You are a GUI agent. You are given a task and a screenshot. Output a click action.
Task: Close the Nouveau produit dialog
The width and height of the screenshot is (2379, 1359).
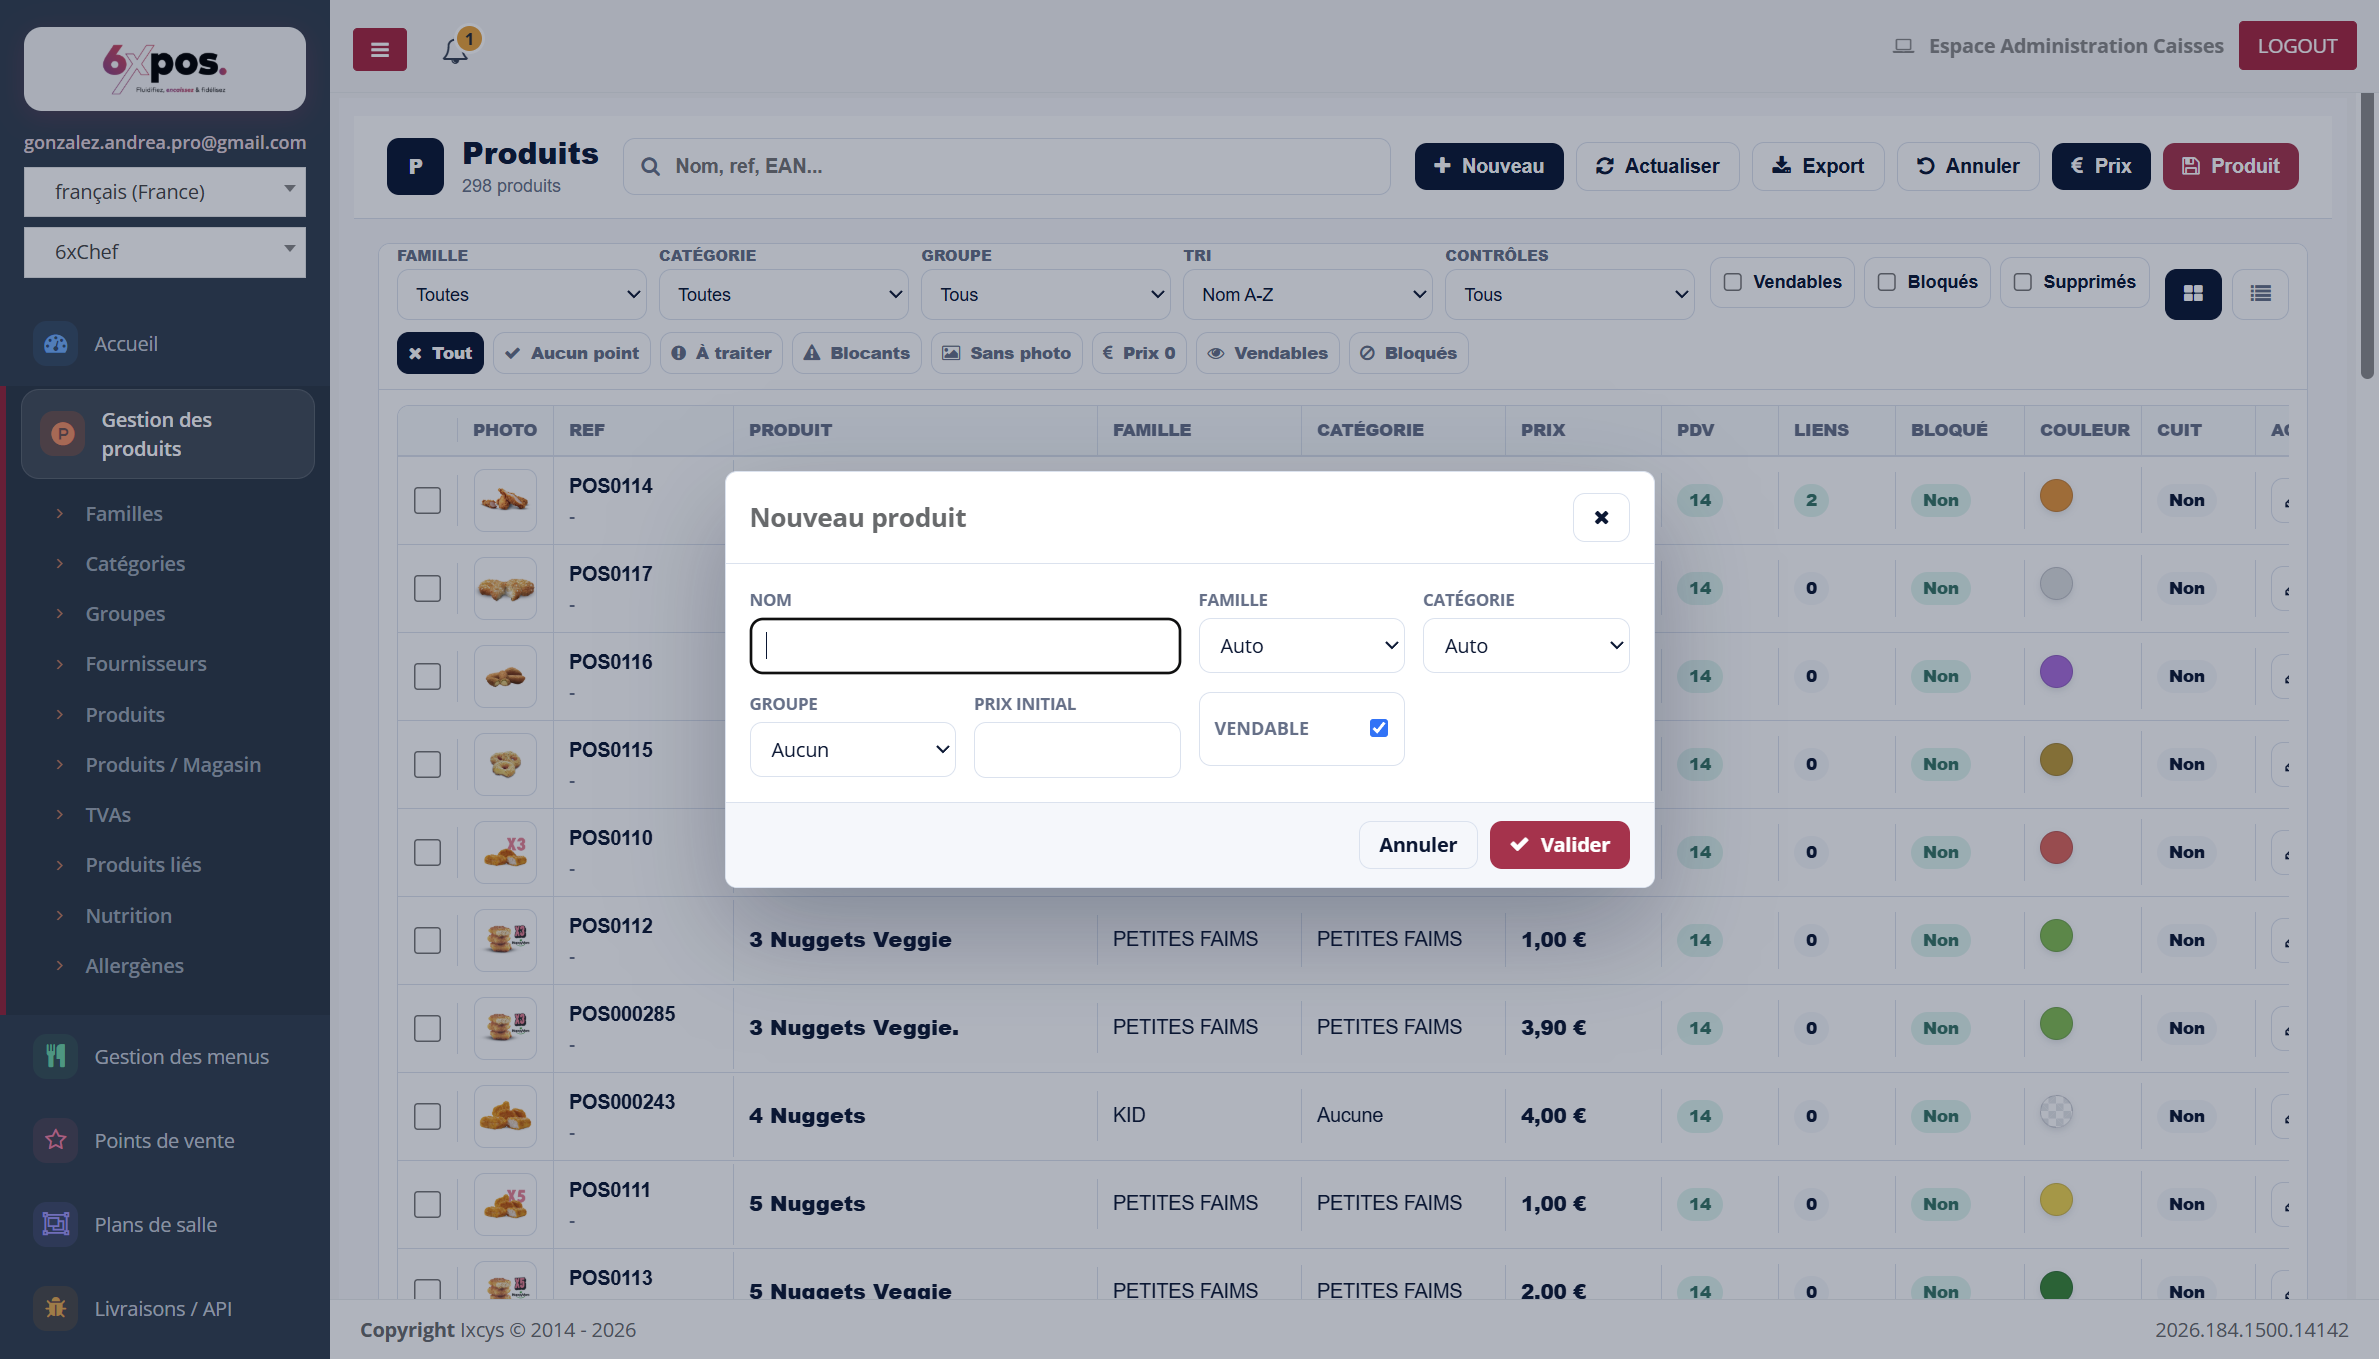point(1601,517)
